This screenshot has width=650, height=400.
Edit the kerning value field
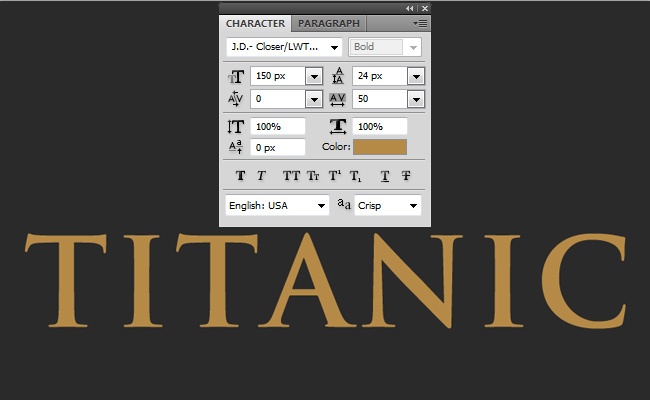pos(278,99)
